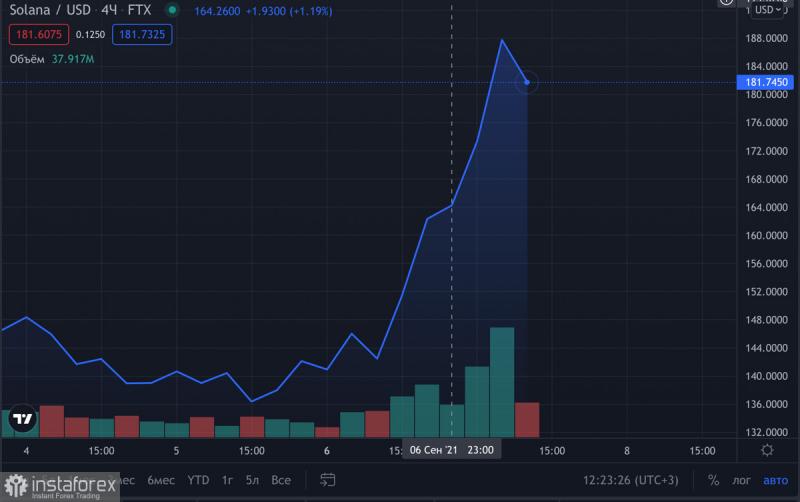Image resolution: width=800 pixels, height=502 pixels.
Task: Click the green market status dot
Action: click(173, 10)
